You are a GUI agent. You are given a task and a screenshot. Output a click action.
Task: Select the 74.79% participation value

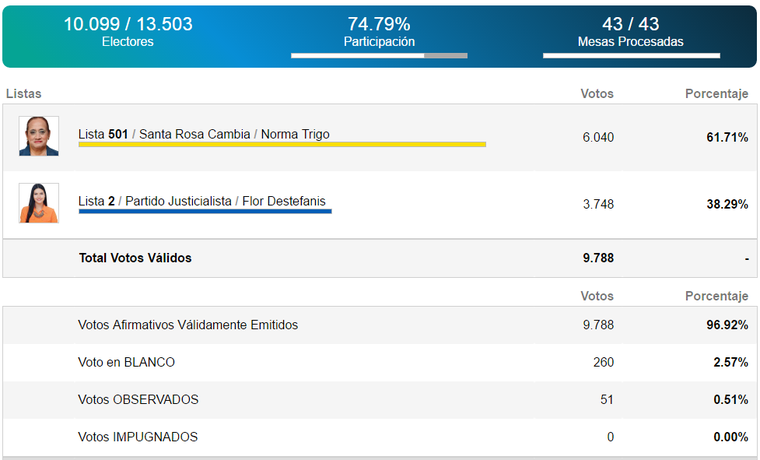point(379,24)
